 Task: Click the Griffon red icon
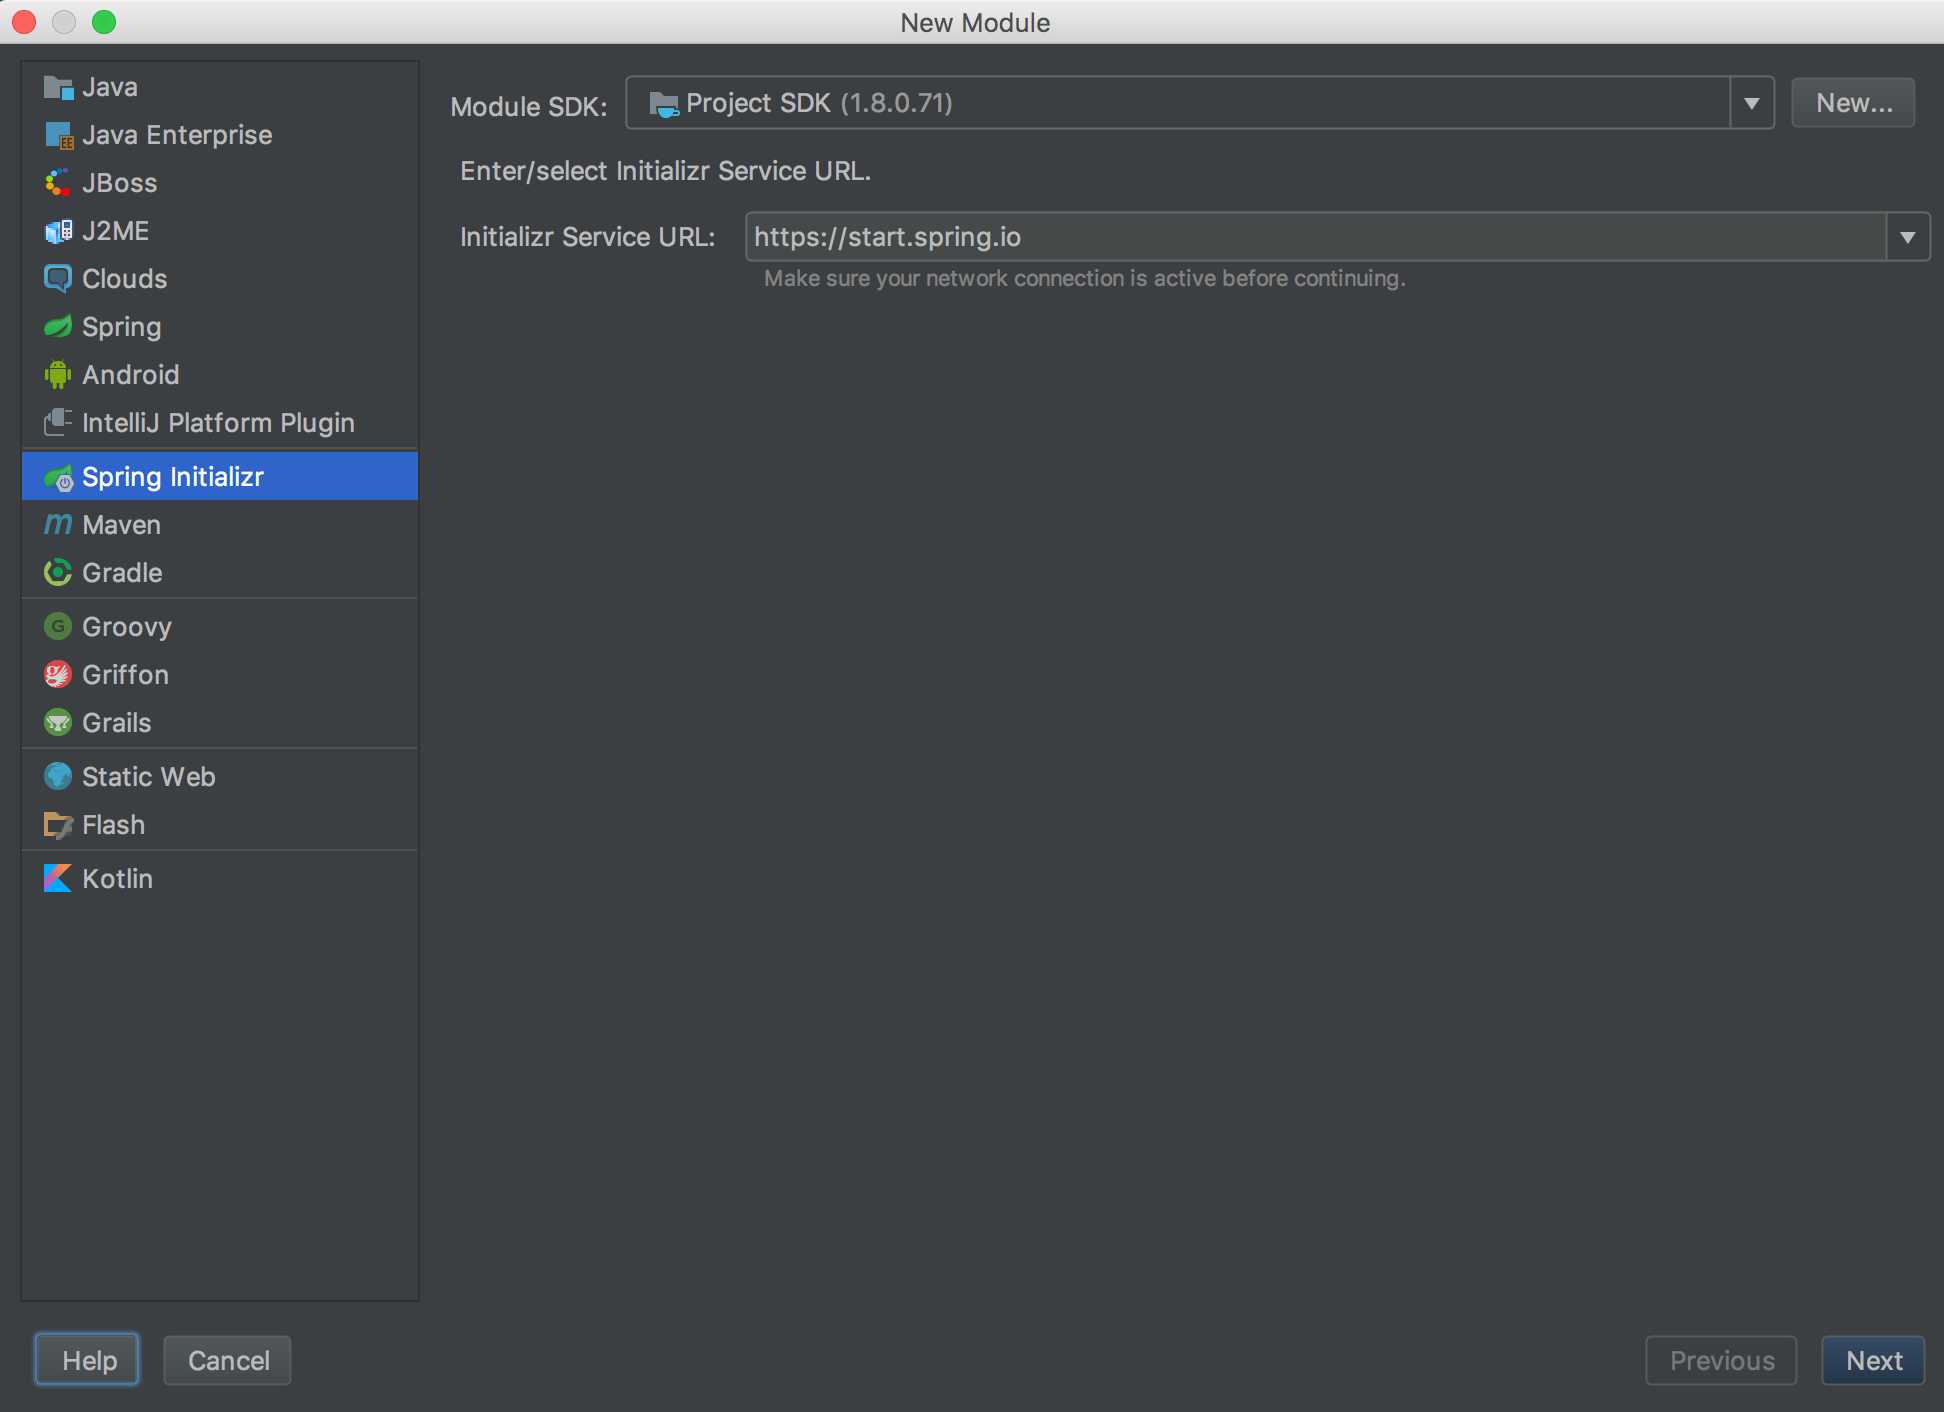(x=58, y=675)
